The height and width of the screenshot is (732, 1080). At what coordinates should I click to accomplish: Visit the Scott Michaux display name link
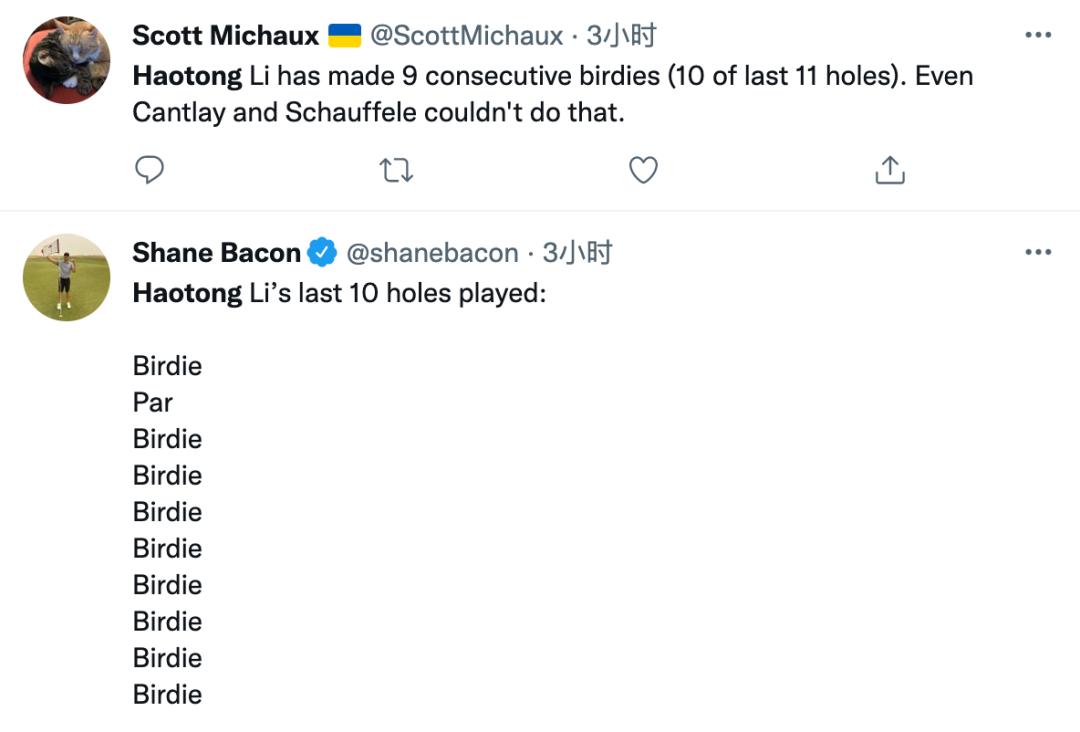pos(225,37)
